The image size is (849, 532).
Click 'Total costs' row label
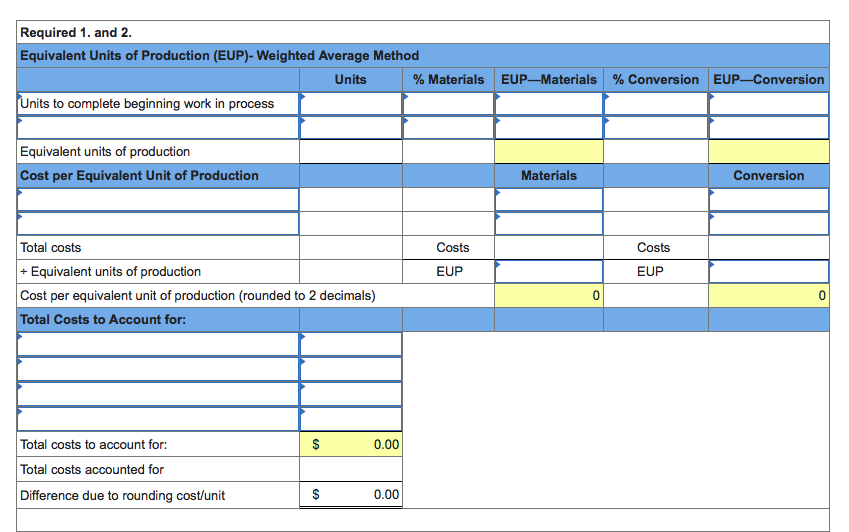50,247
